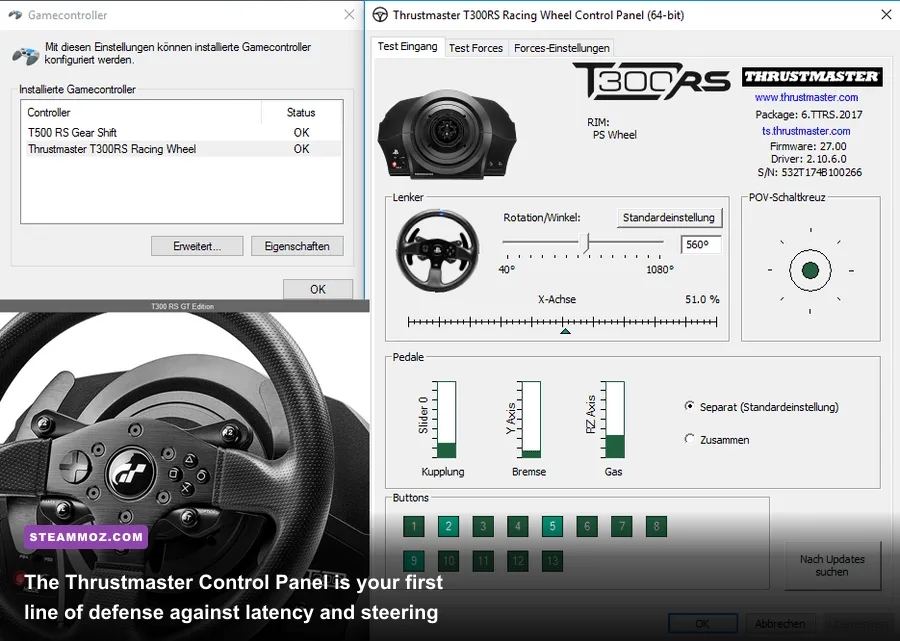Click button indicator 8
The height and width of the screenshot is (641, 900).
click(656, 526)
